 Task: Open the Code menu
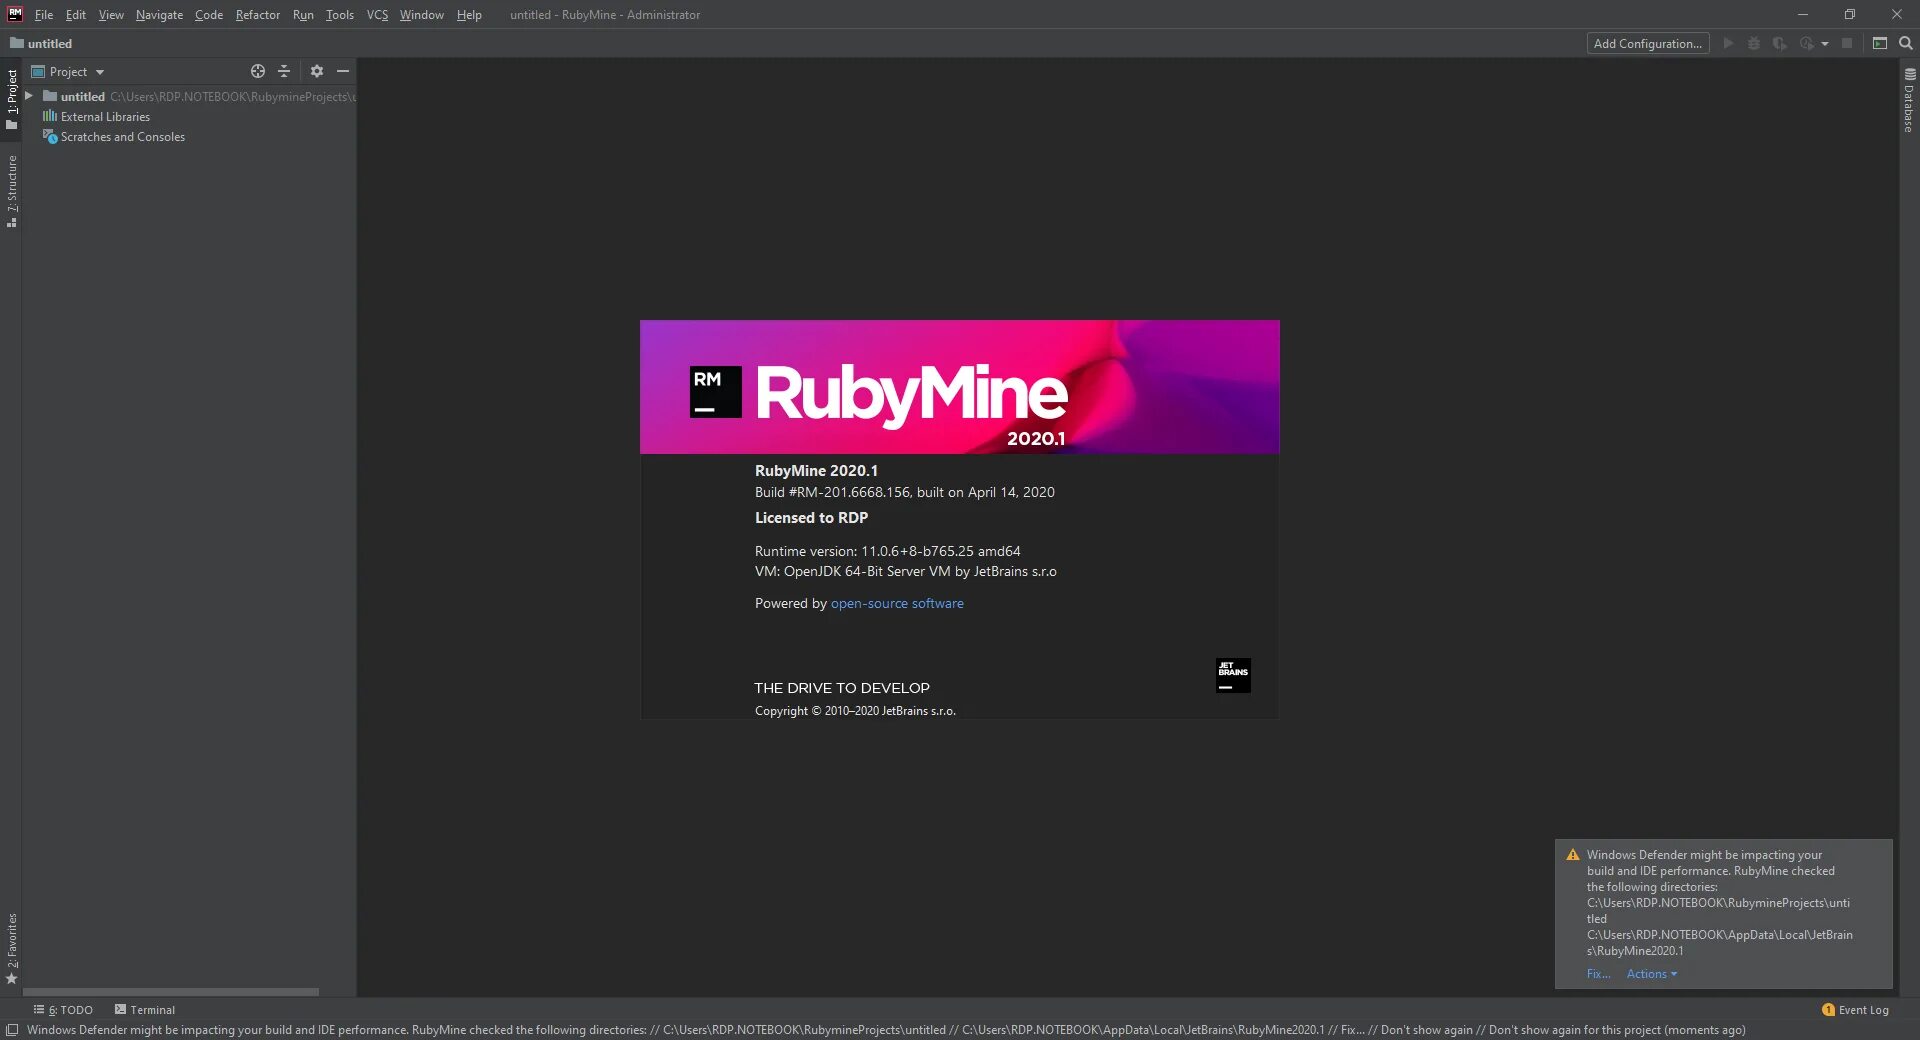coord(209,15)
